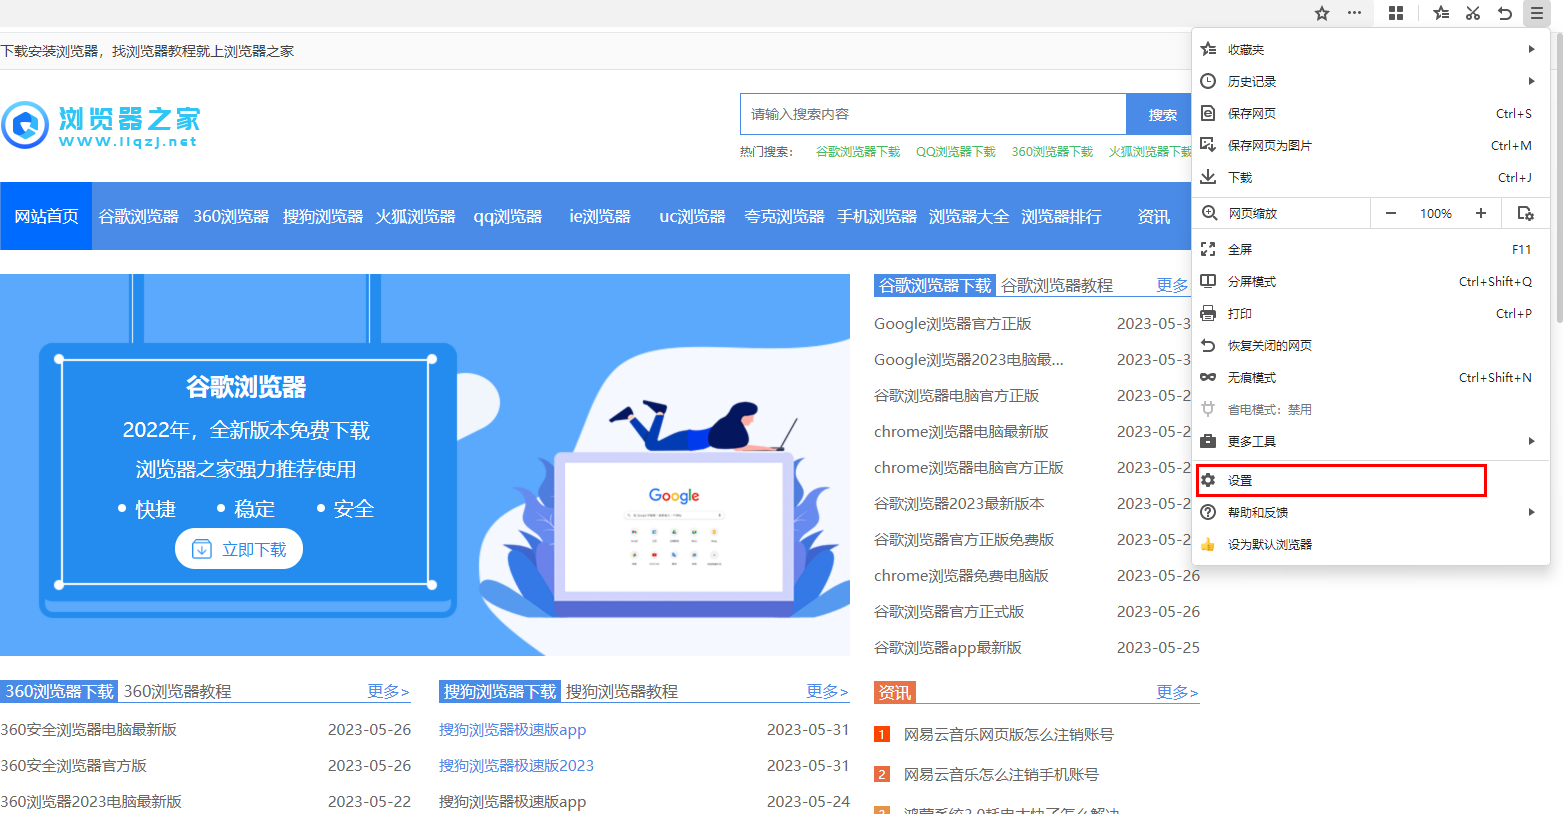Expand the 帮助和反馈 submenu arrow
This screenshot has width=1563, height=814.
click(x=1531, y=512)
